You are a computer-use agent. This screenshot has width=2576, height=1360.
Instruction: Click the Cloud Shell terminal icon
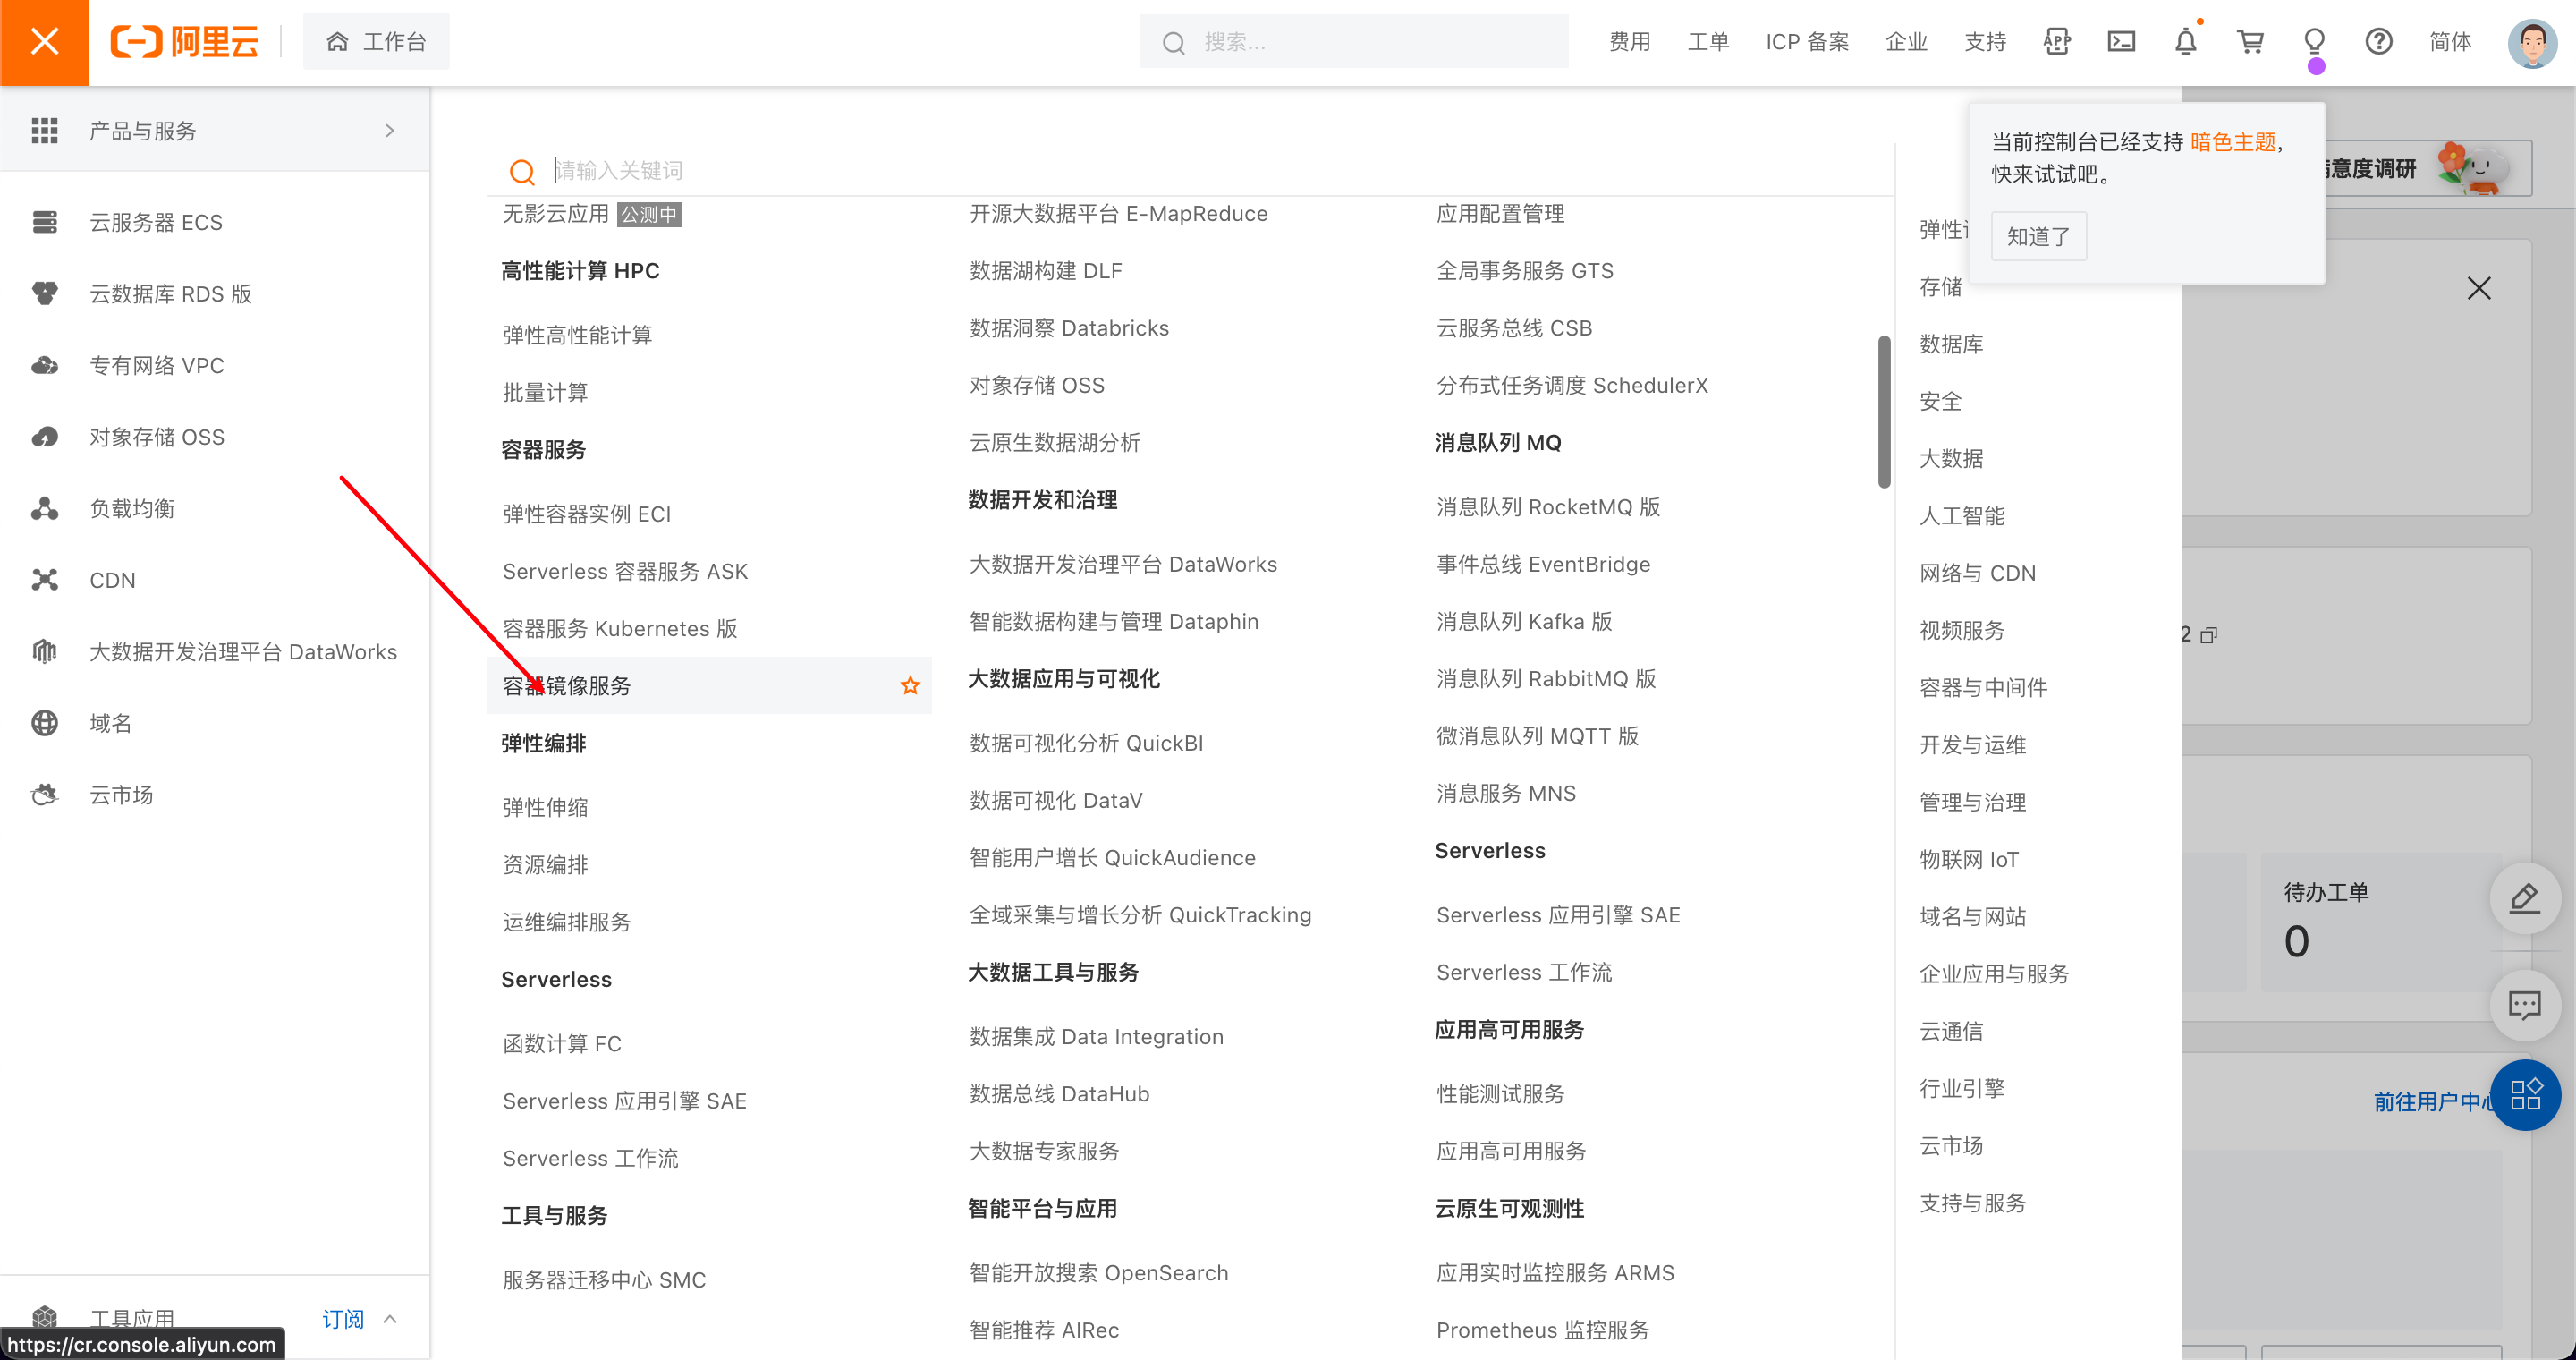2121,41
